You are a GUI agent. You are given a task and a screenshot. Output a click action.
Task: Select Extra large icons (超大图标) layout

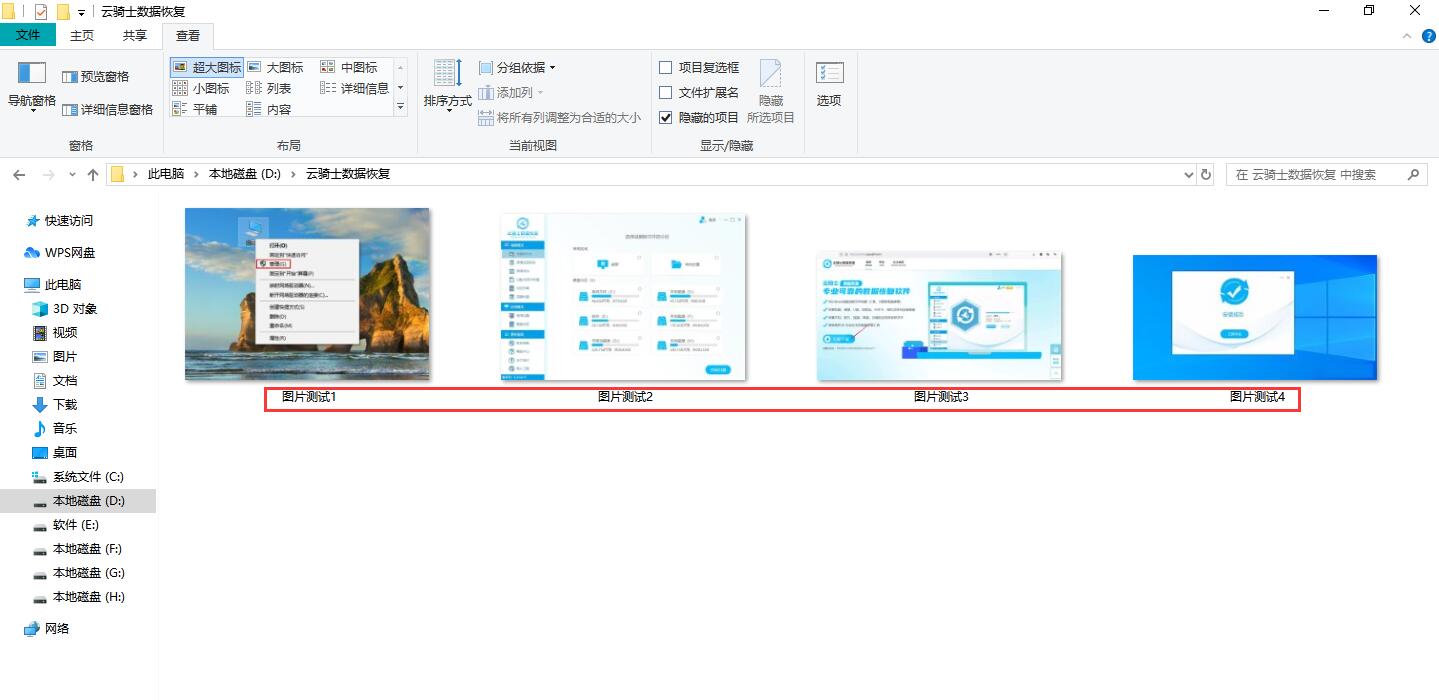(x=207, y=67)
